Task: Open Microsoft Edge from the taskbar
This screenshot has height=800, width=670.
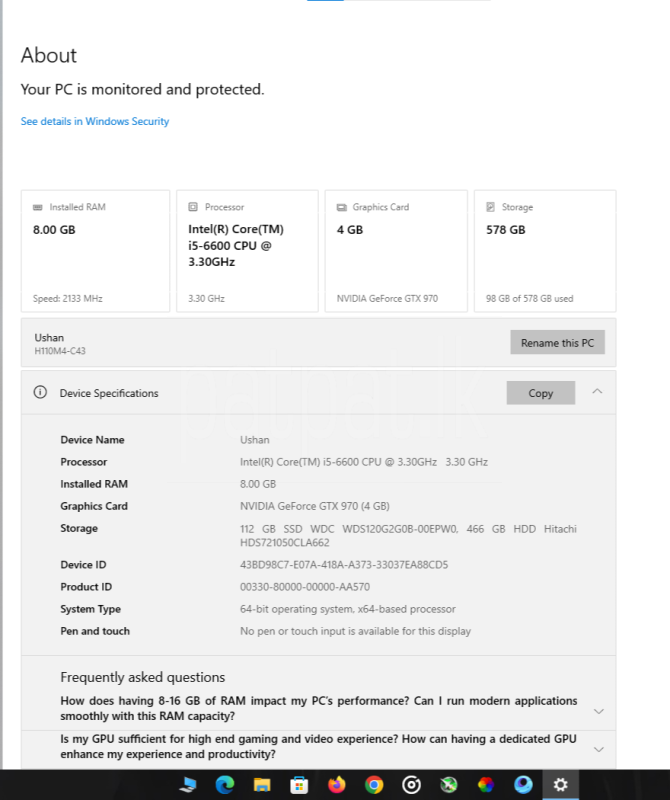Action: point(225,785)
